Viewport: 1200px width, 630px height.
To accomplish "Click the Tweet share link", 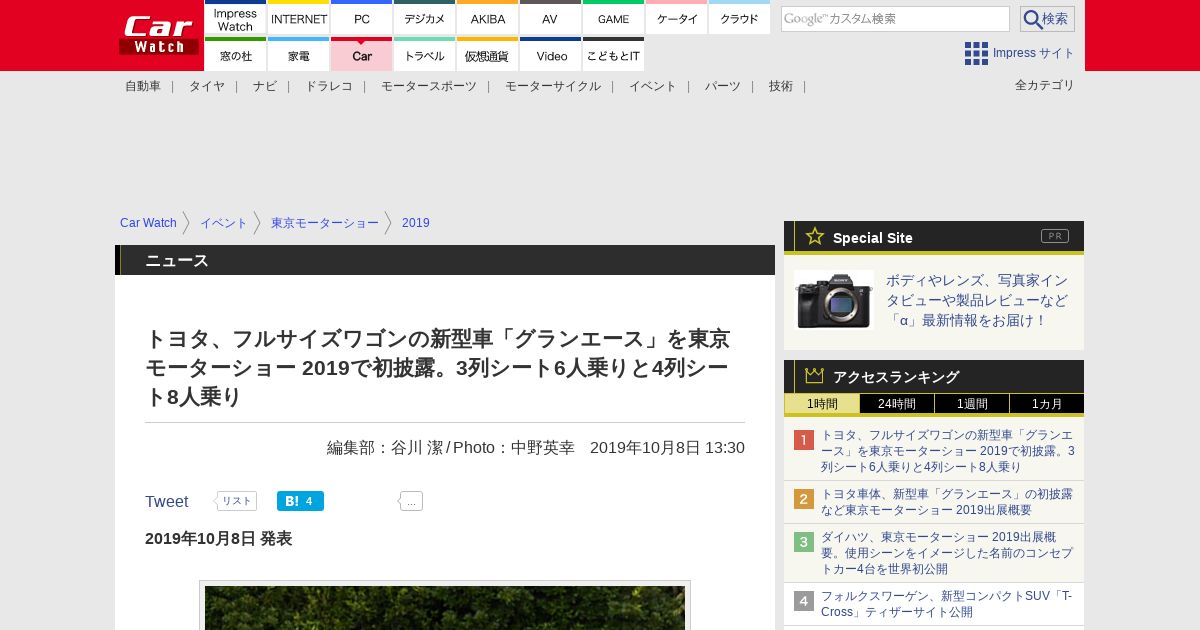I will (x=167, y=502).
